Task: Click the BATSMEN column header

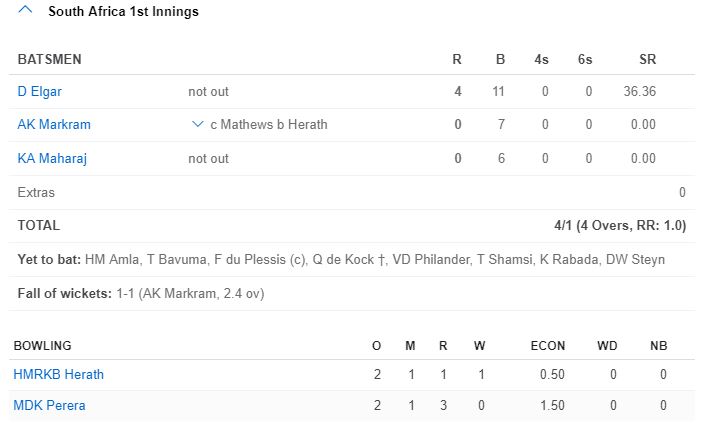Action: [49, 60]
